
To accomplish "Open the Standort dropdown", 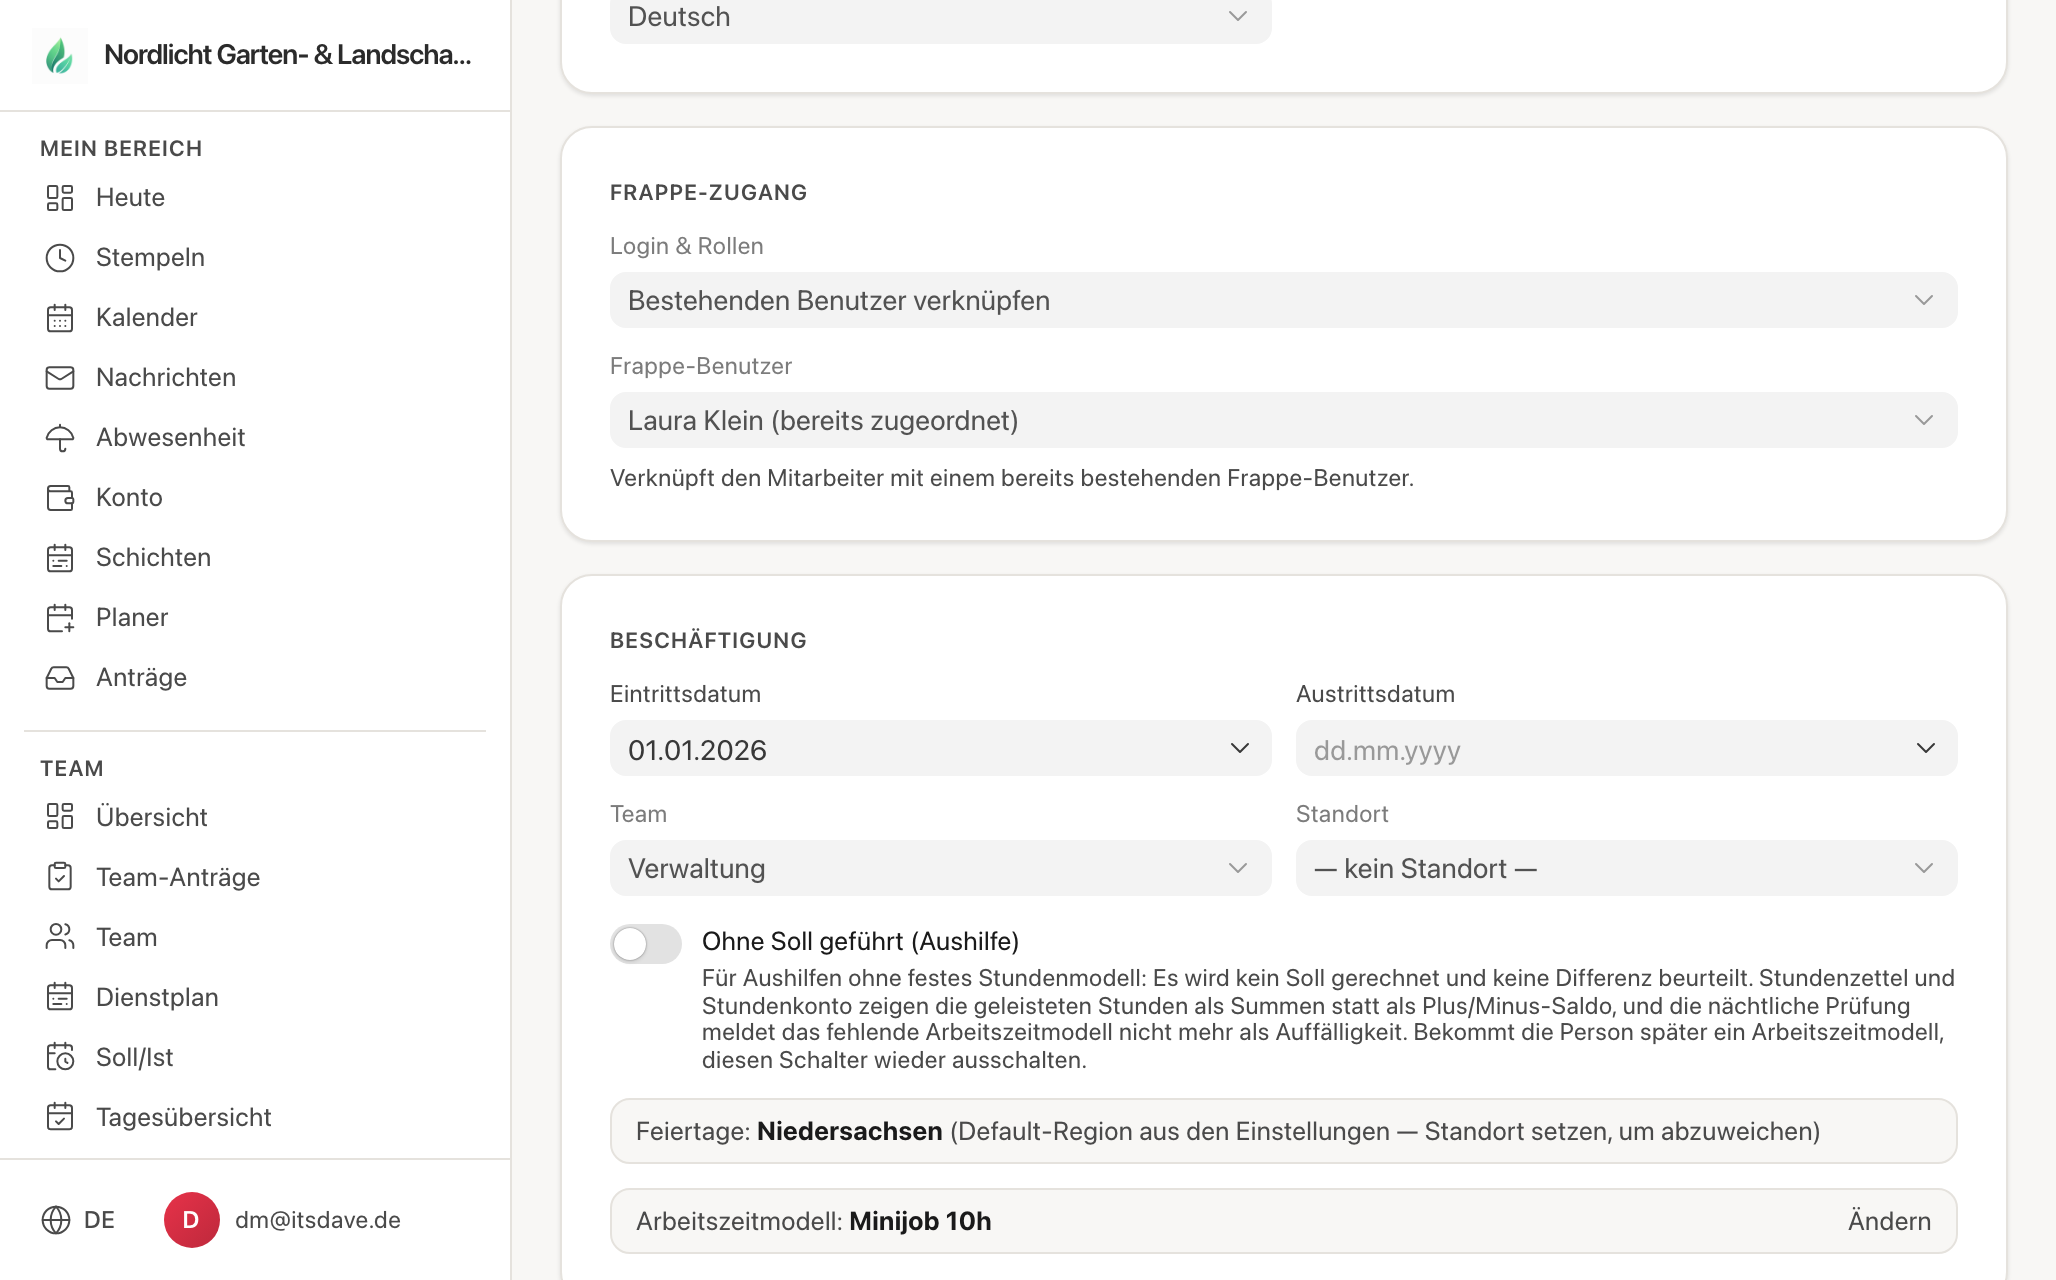I will tap(1627, 868).
